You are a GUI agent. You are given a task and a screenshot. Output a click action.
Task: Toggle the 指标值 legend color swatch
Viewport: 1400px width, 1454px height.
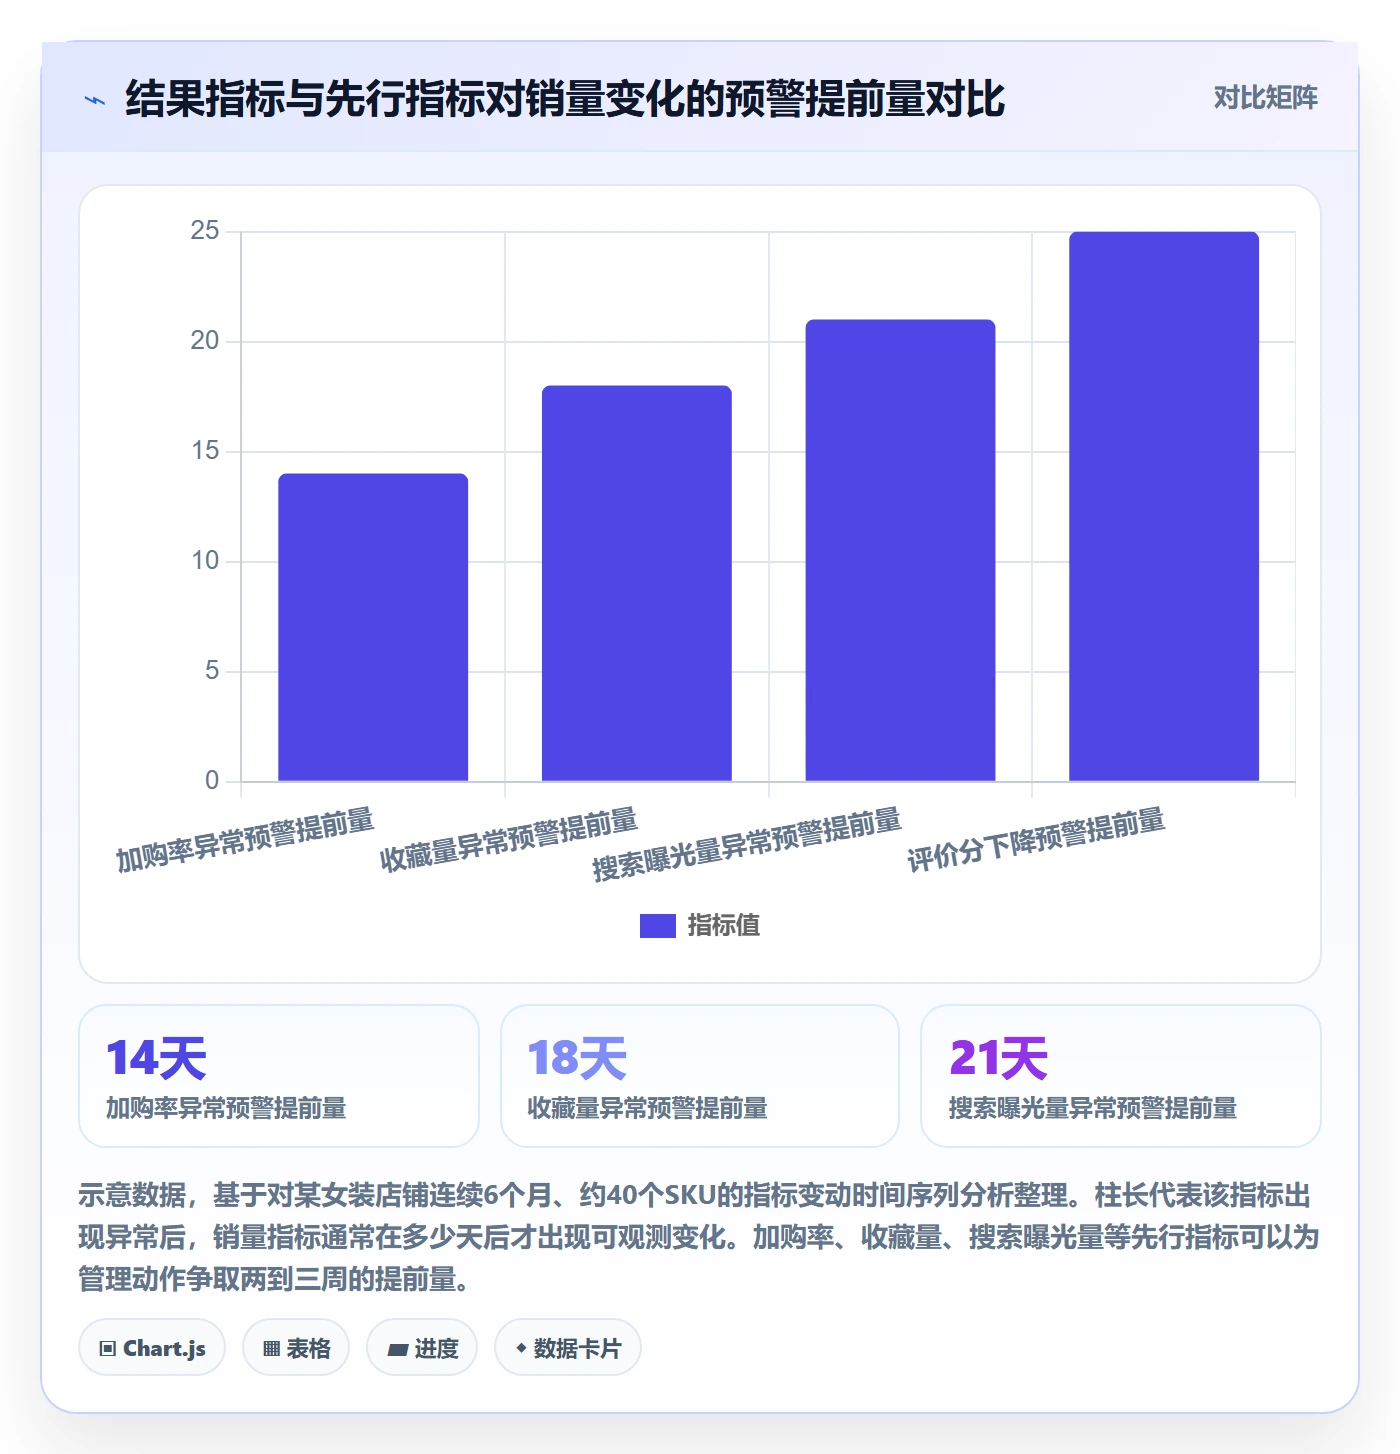658,926
